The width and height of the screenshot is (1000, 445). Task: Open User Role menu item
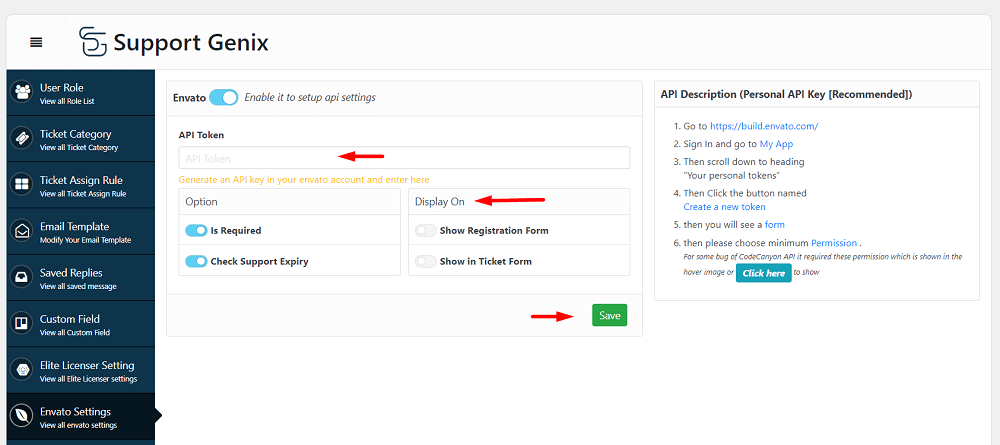click(80, 92)
